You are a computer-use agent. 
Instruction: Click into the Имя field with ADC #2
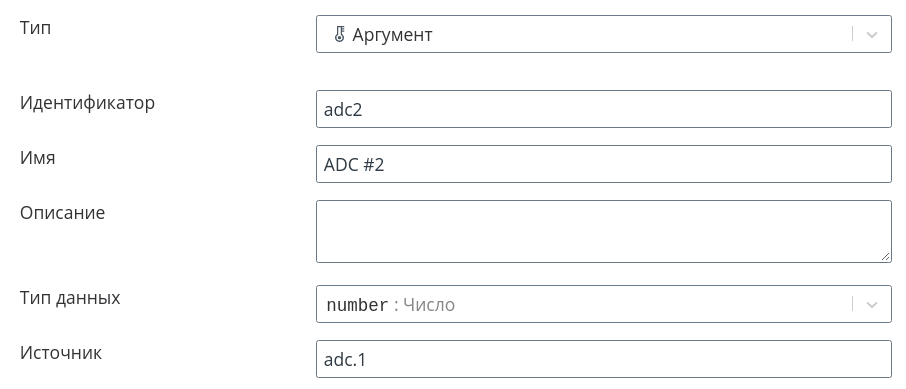coord(604,164)
